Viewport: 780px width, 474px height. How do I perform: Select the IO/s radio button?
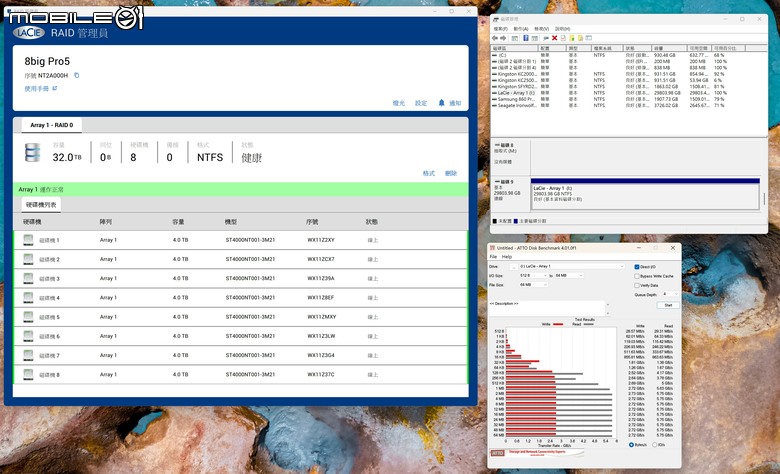pyautogui.click(x=655, y=445)
